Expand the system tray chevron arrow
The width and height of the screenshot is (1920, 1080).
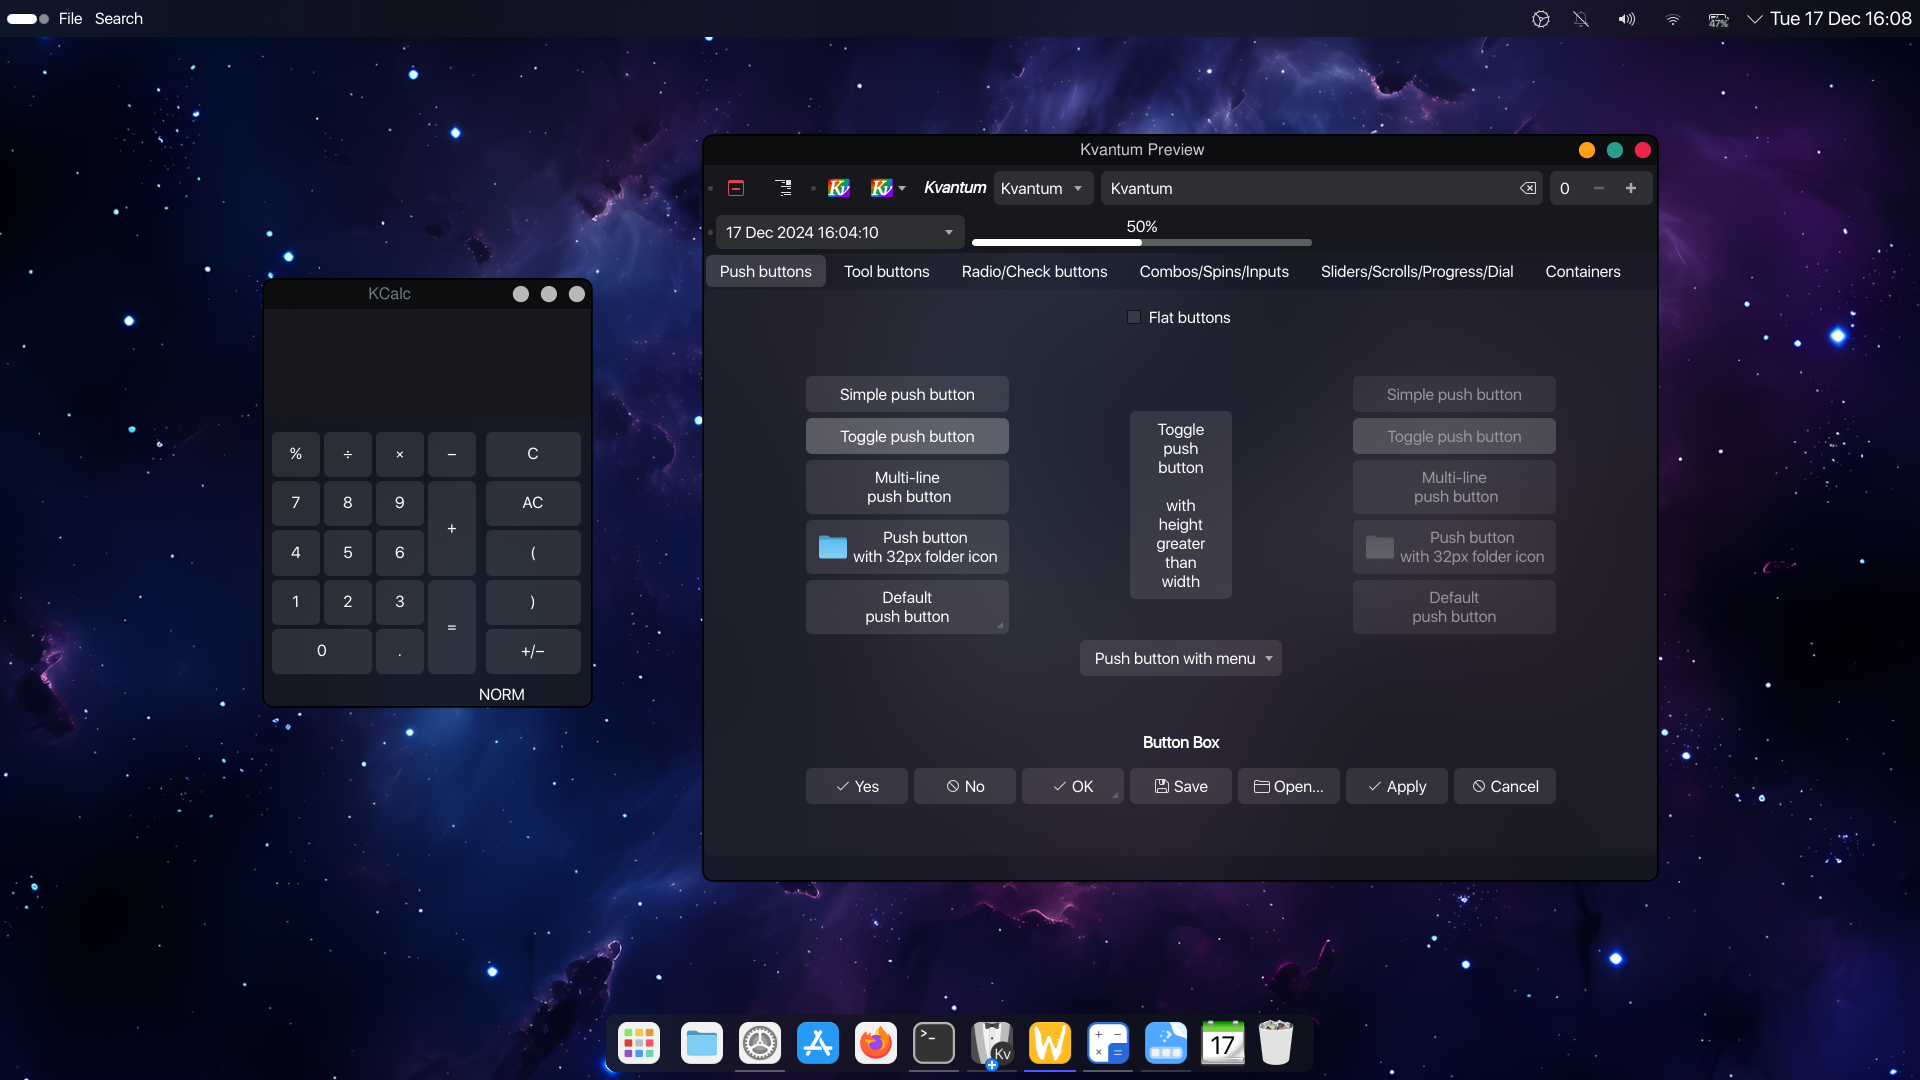click(1754, 19)
